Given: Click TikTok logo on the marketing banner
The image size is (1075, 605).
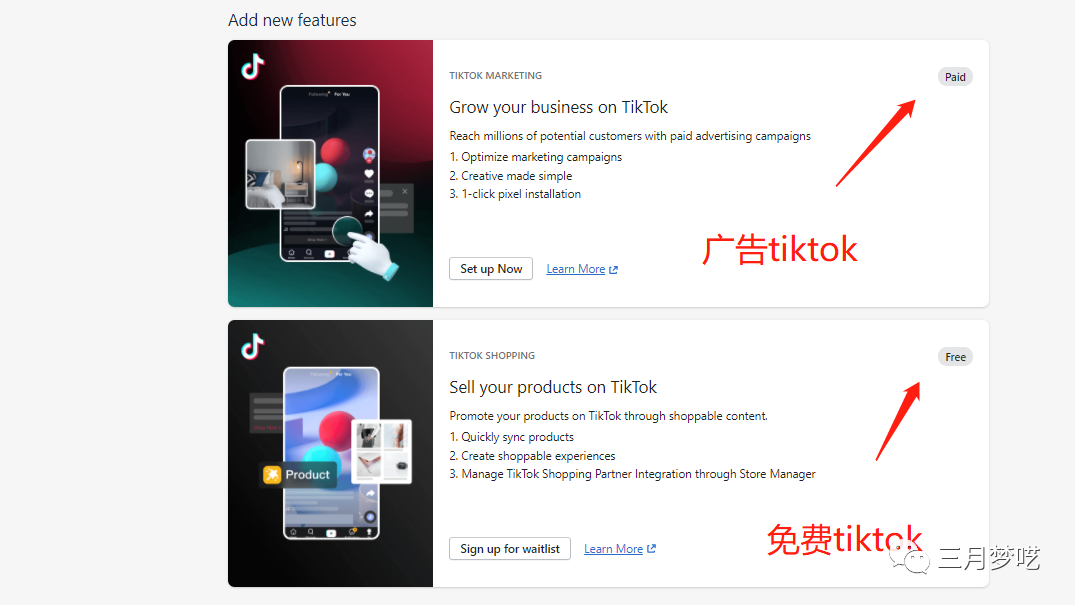Looking at the screenshot, I should click(252, 67).
